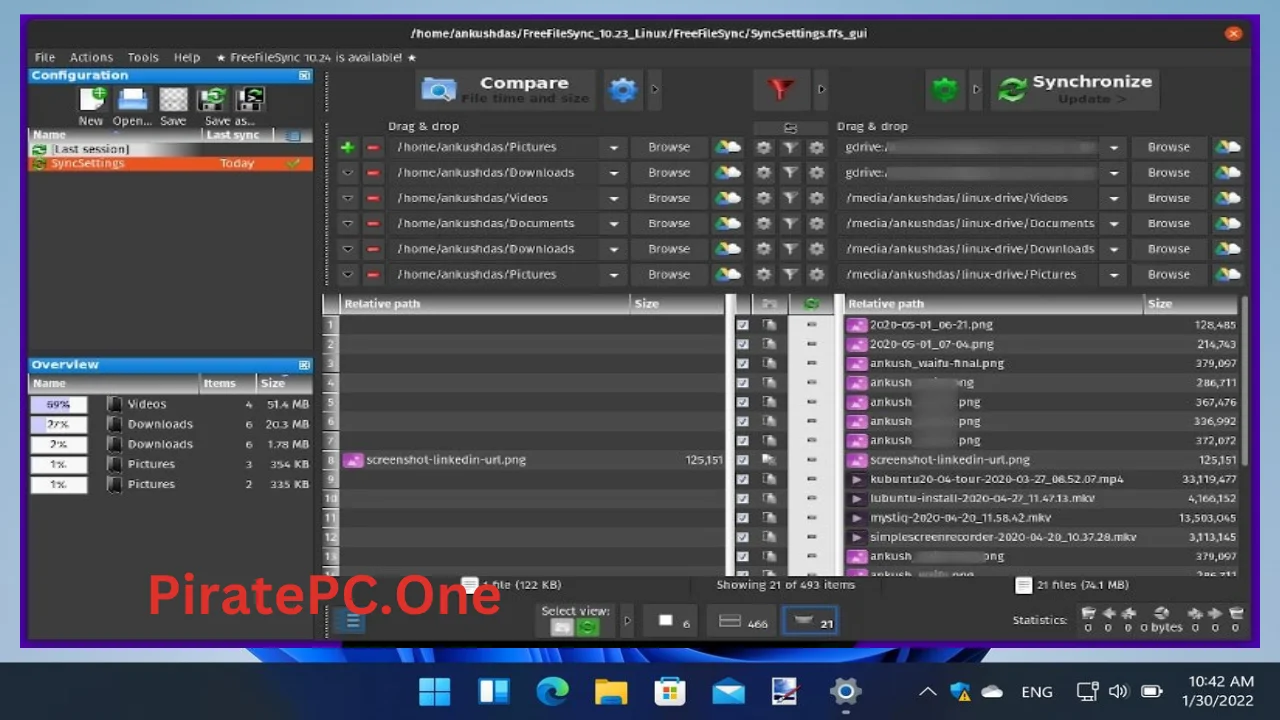Browse for right folder linux-drive/Videos
1280x720 pixels.
click(x=1168, y=198)
